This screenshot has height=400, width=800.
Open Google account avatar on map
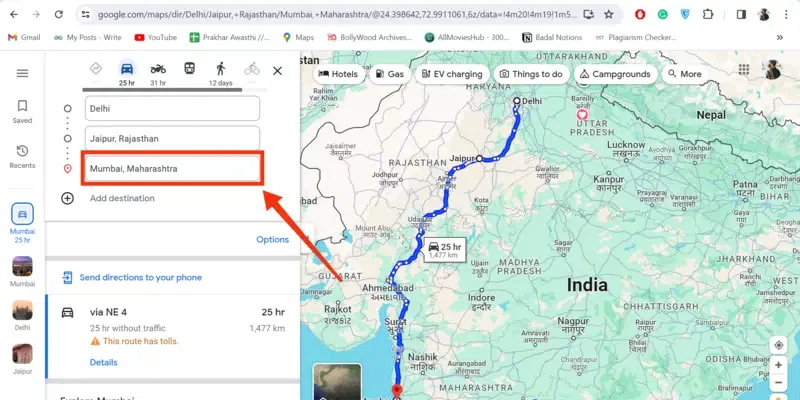click(773, 70)
